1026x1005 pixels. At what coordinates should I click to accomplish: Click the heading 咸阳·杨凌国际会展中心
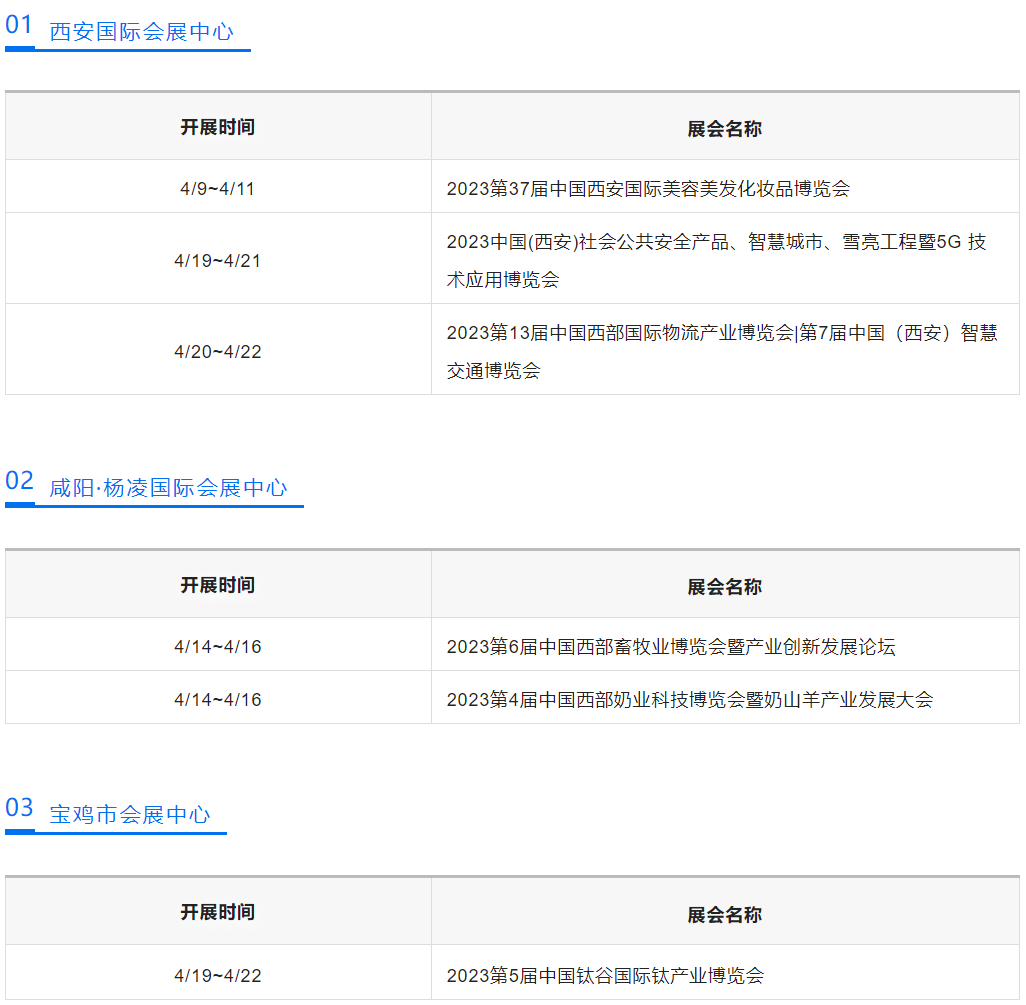[x=168, y=487]
